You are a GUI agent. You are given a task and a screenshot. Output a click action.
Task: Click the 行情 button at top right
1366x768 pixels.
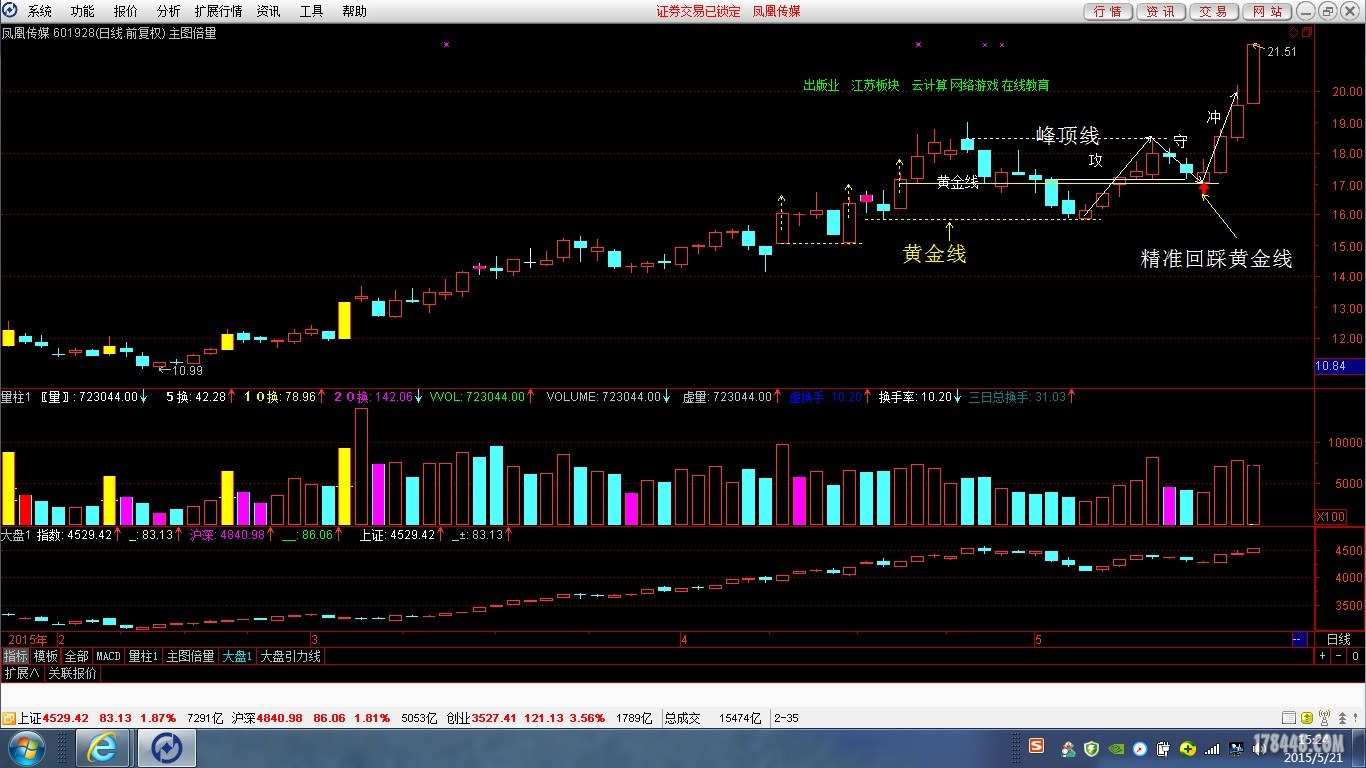coord(1108,11)
